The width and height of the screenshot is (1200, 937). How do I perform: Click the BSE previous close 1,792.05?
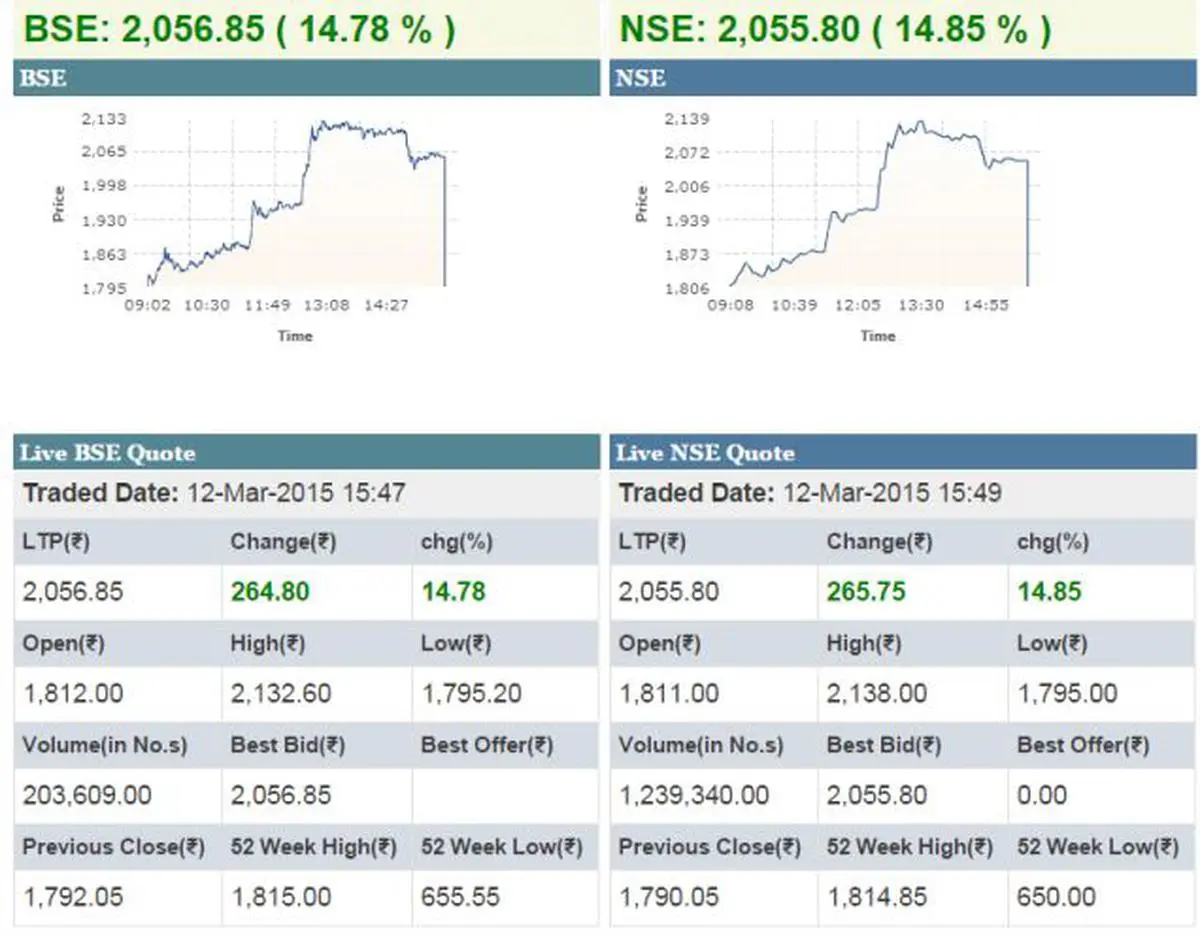(x=73, y=897)
